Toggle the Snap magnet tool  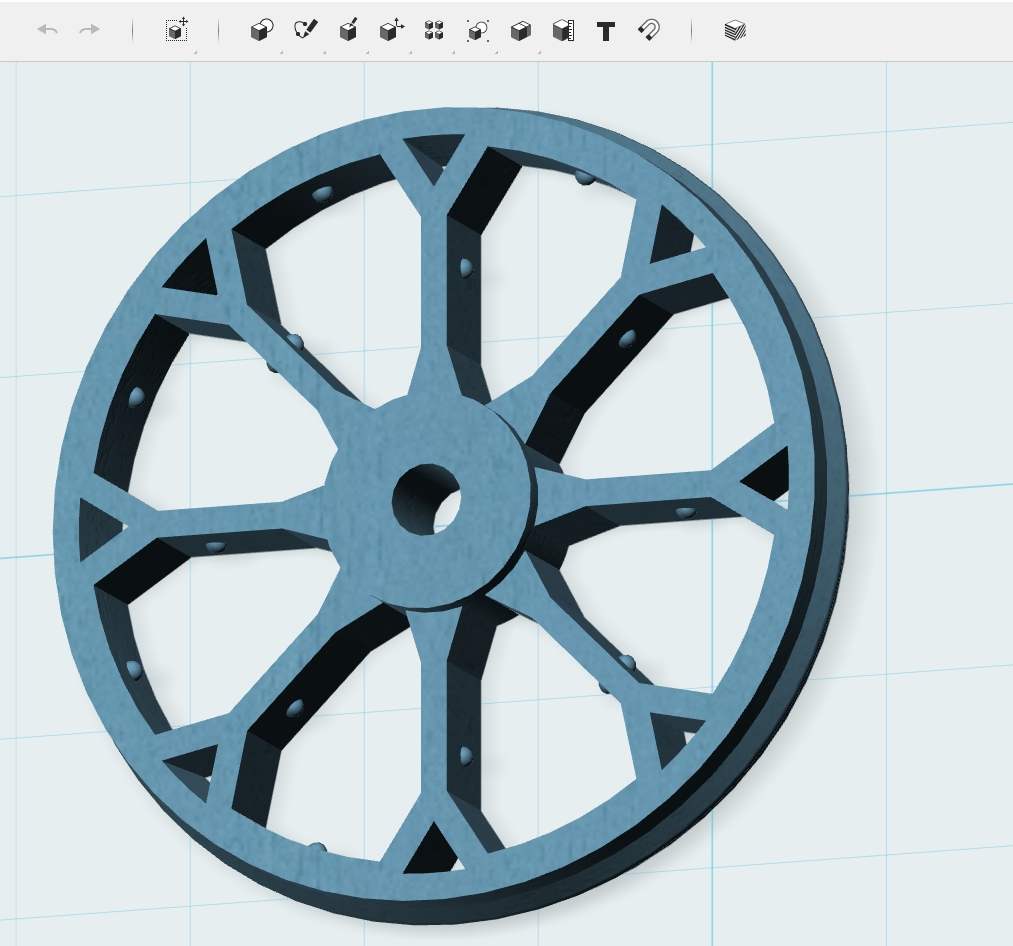pyautogui.click(x=649, y=30)
